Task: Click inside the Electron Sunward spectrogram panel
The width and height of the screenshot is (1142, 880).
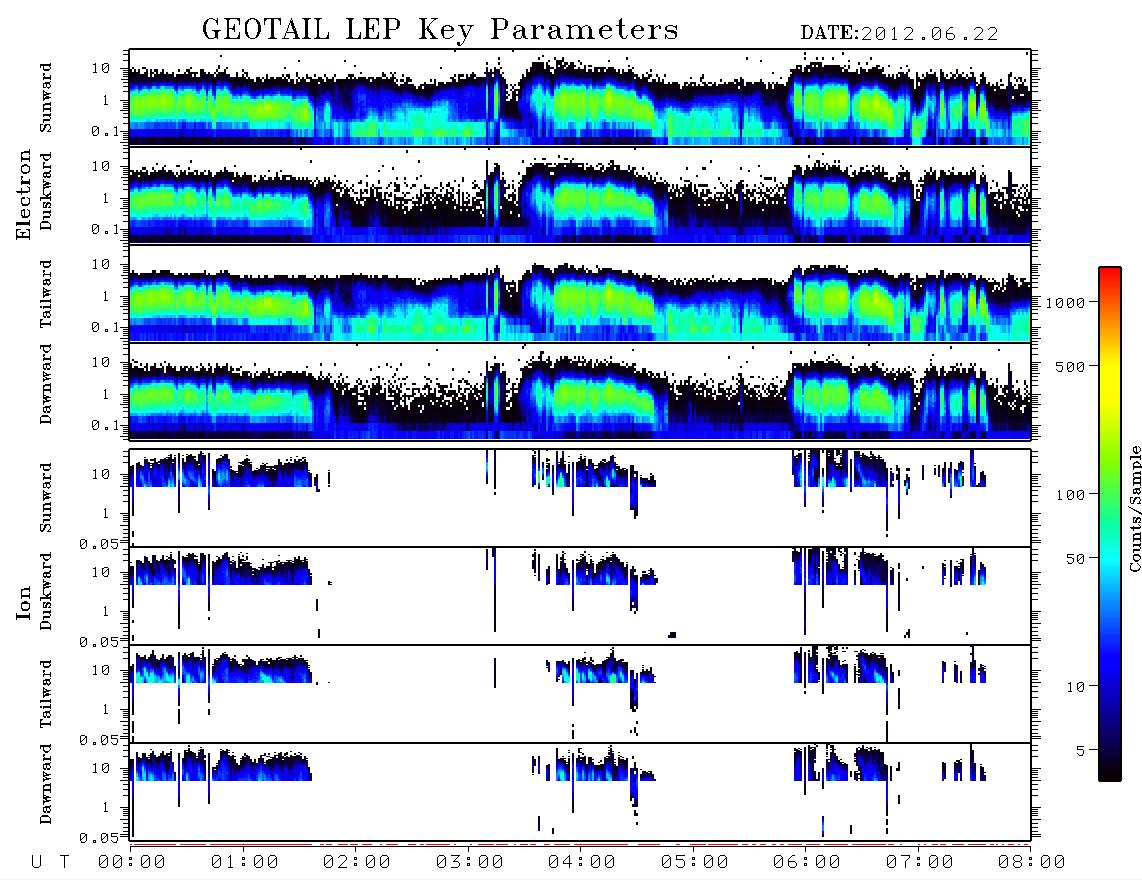Action: (580, 97)
